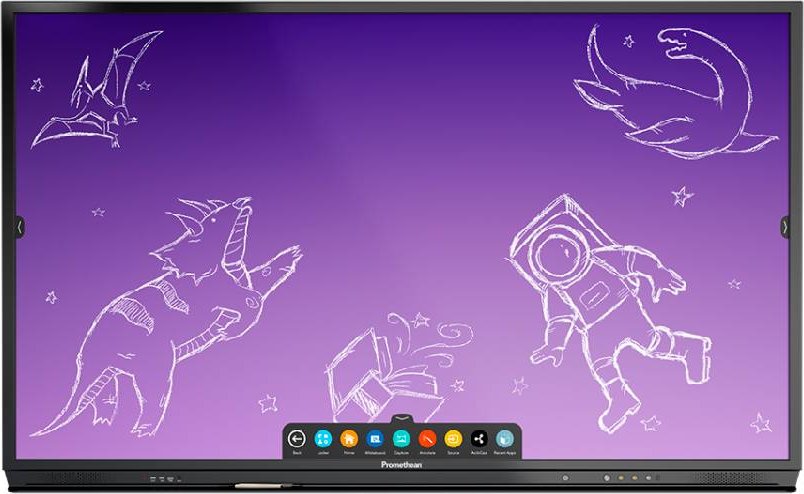Expand the left side panel arrow

[19, 228]
